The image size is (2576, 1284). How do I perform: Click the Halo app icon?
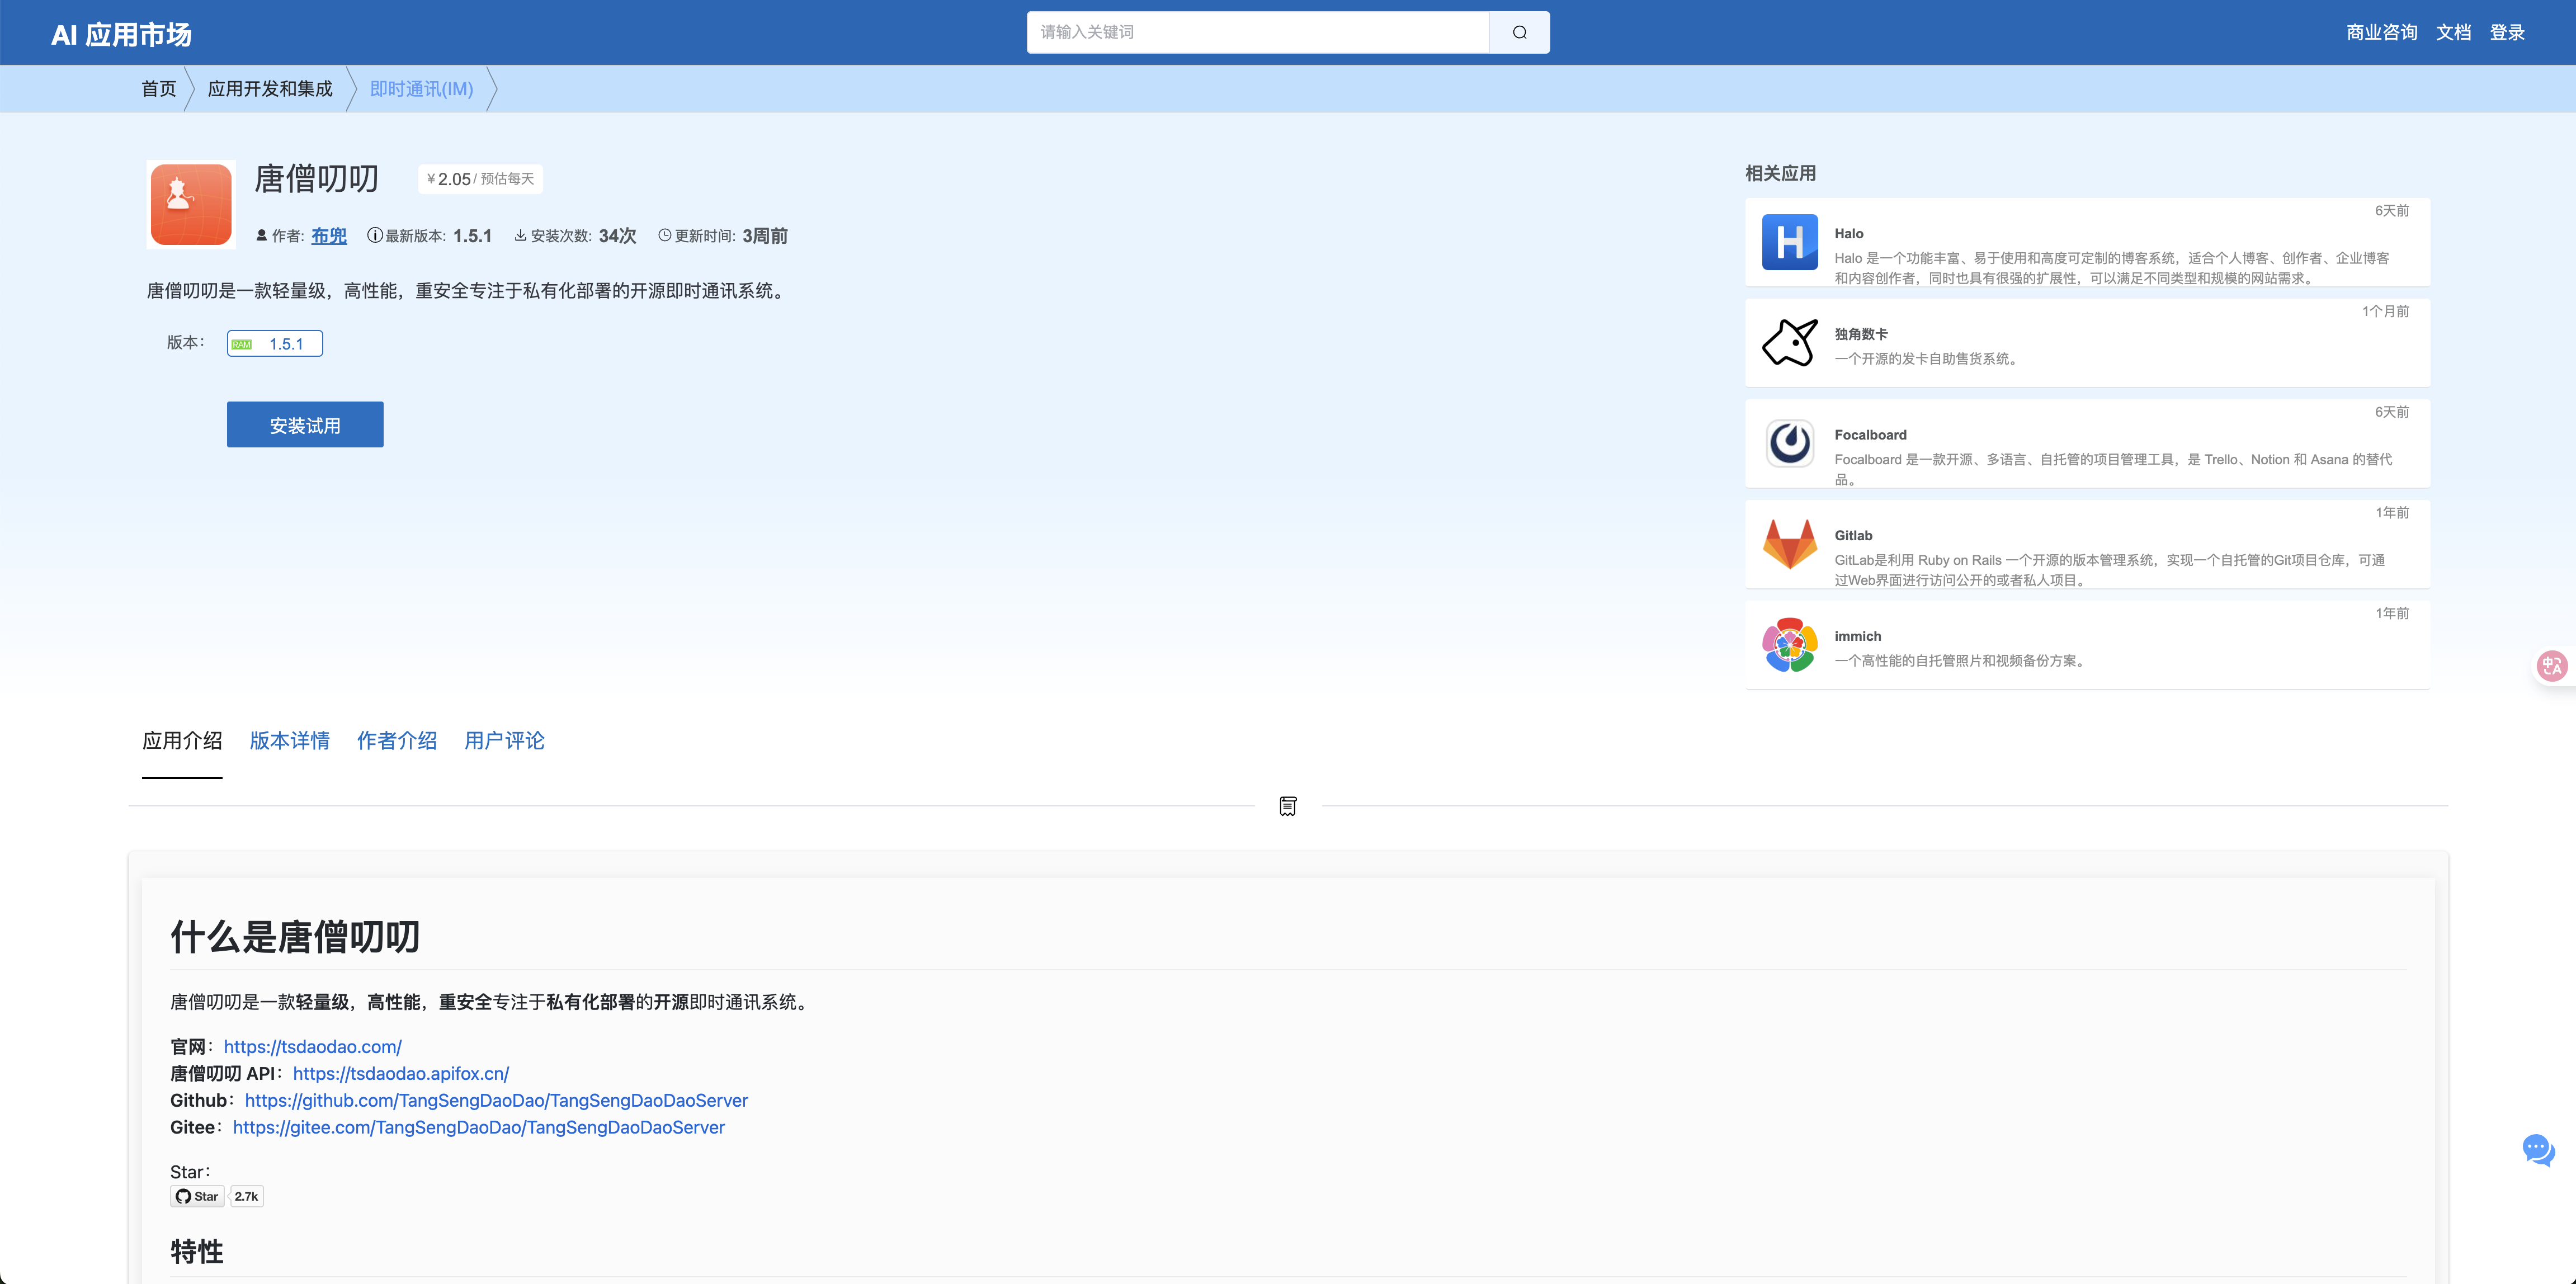(1789, 242)
